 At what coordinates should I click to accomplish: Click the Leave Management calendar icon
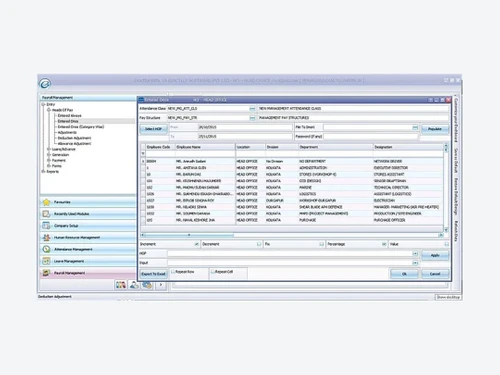[46, 261]
